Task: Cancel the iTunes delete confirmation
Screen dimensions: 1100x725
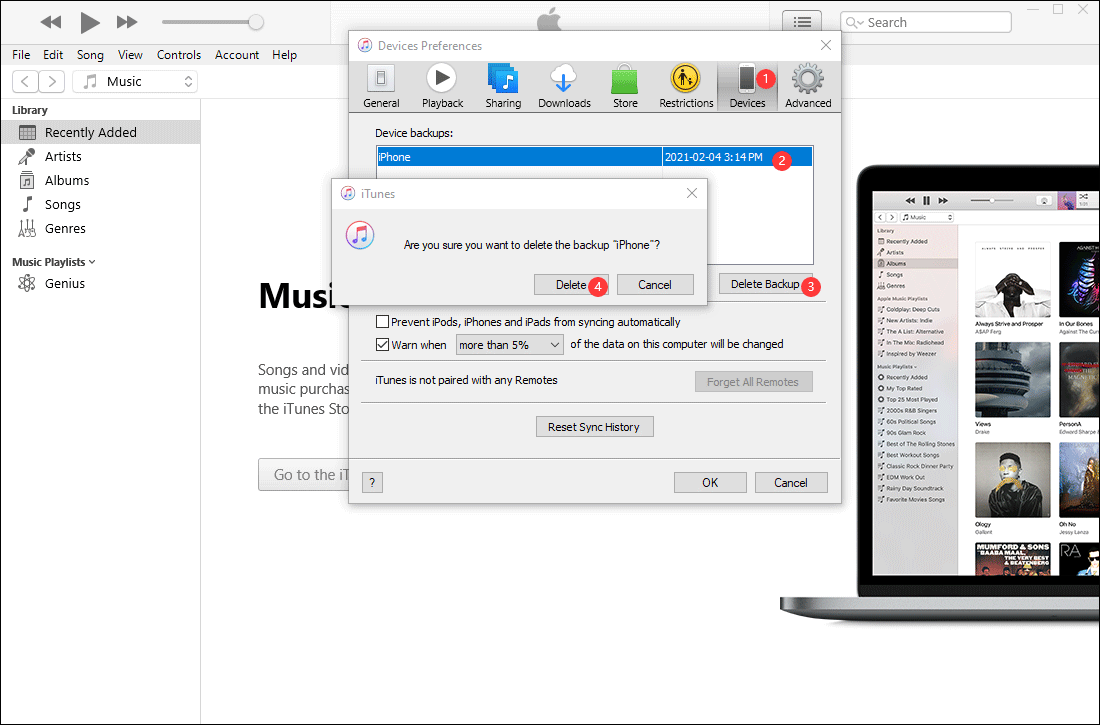Action: click(x=655, y=284)
